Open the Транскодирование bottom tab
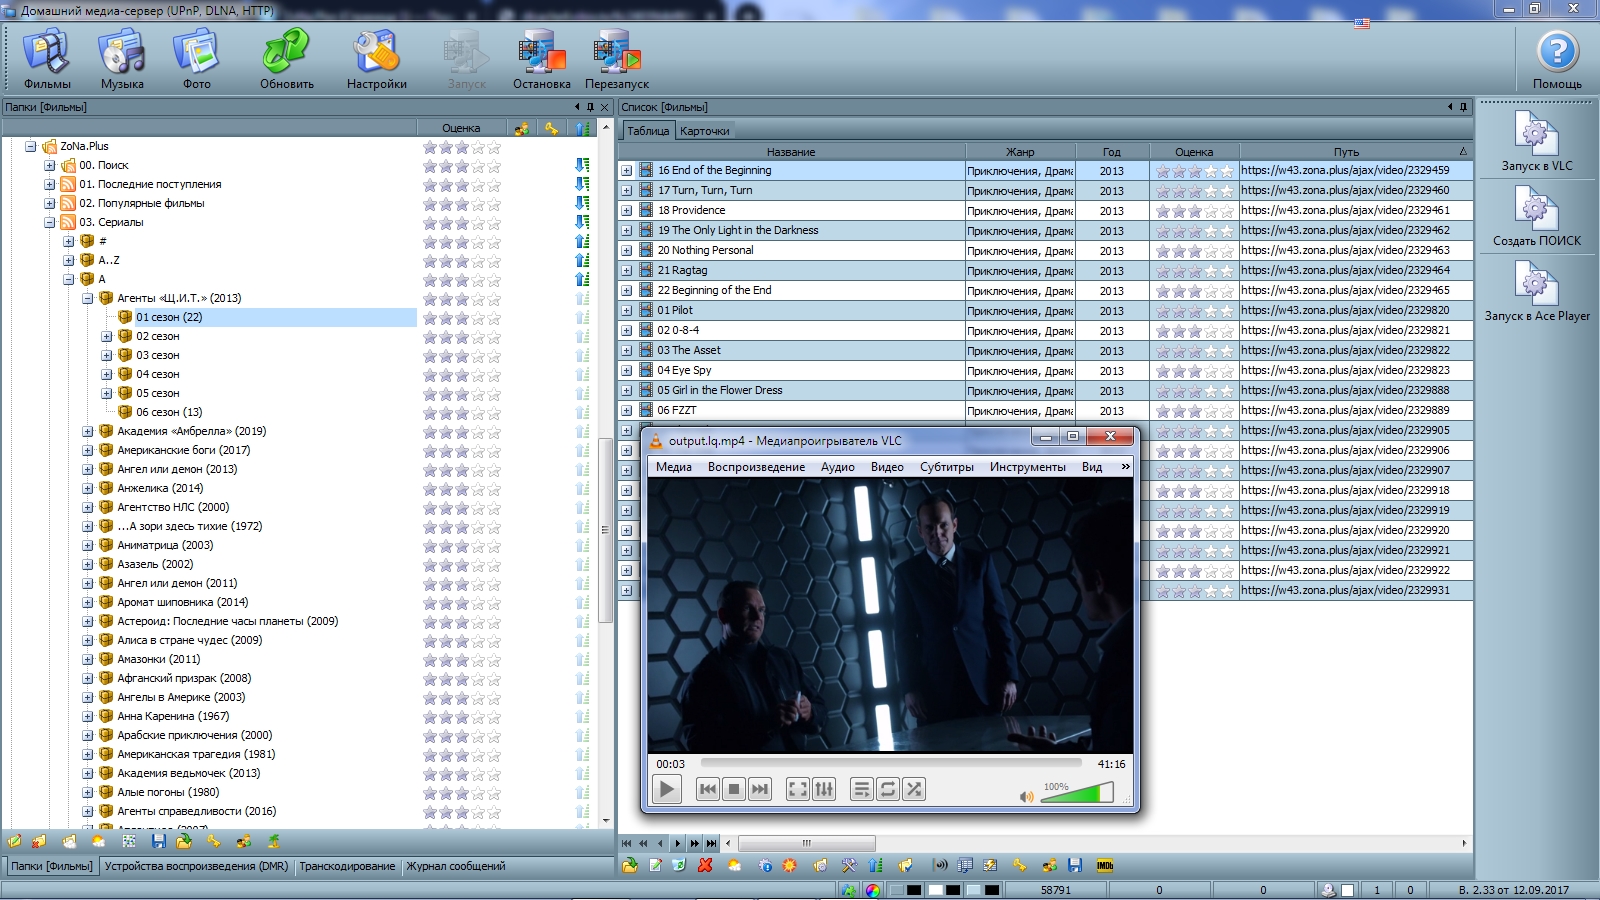The image size is (1600, 900). point(347,866)
